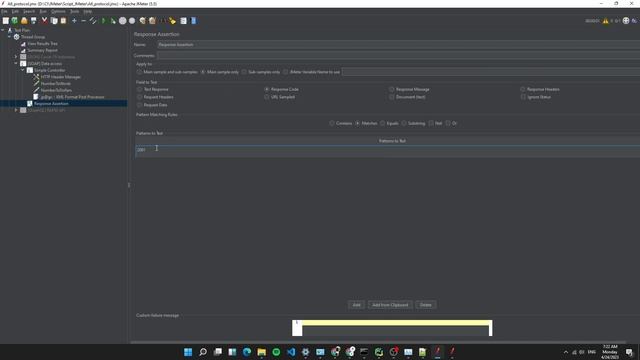Click the Delete pattern button

425,305
